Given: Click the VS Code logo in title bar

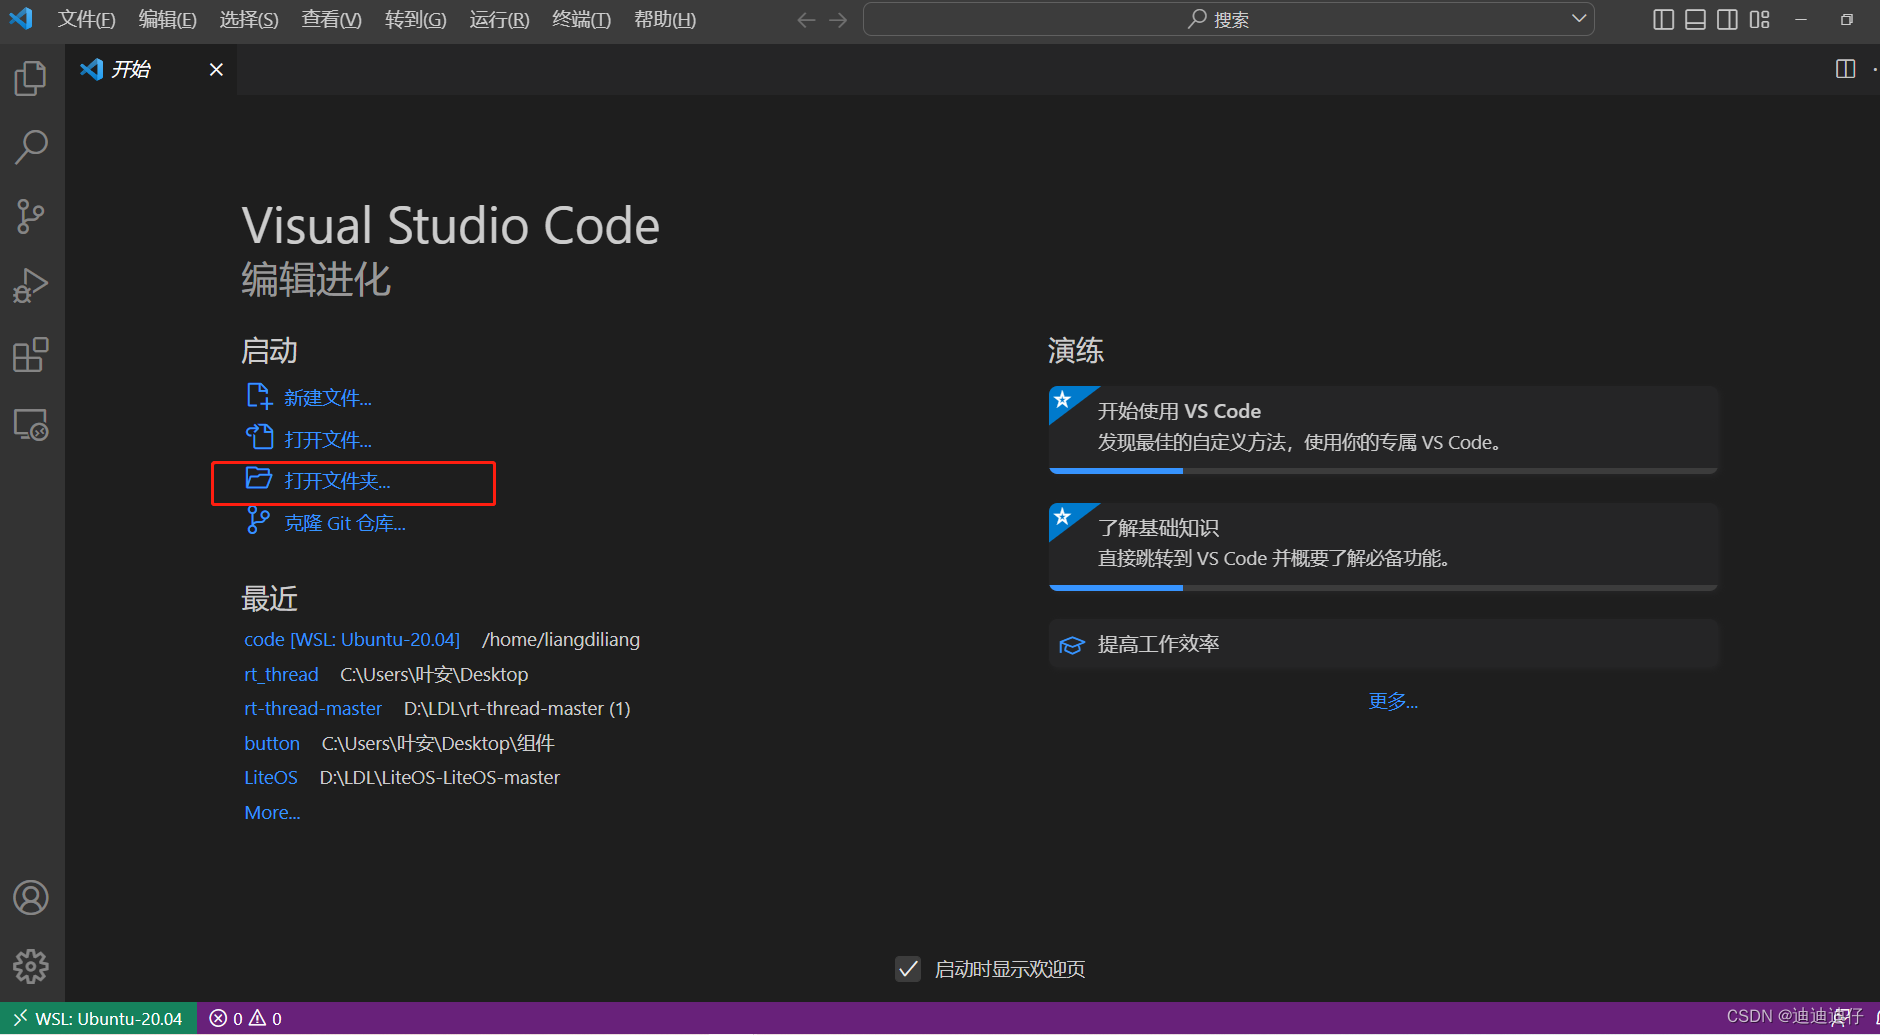Looking at the screenshot, I should [x=21, y=18].
